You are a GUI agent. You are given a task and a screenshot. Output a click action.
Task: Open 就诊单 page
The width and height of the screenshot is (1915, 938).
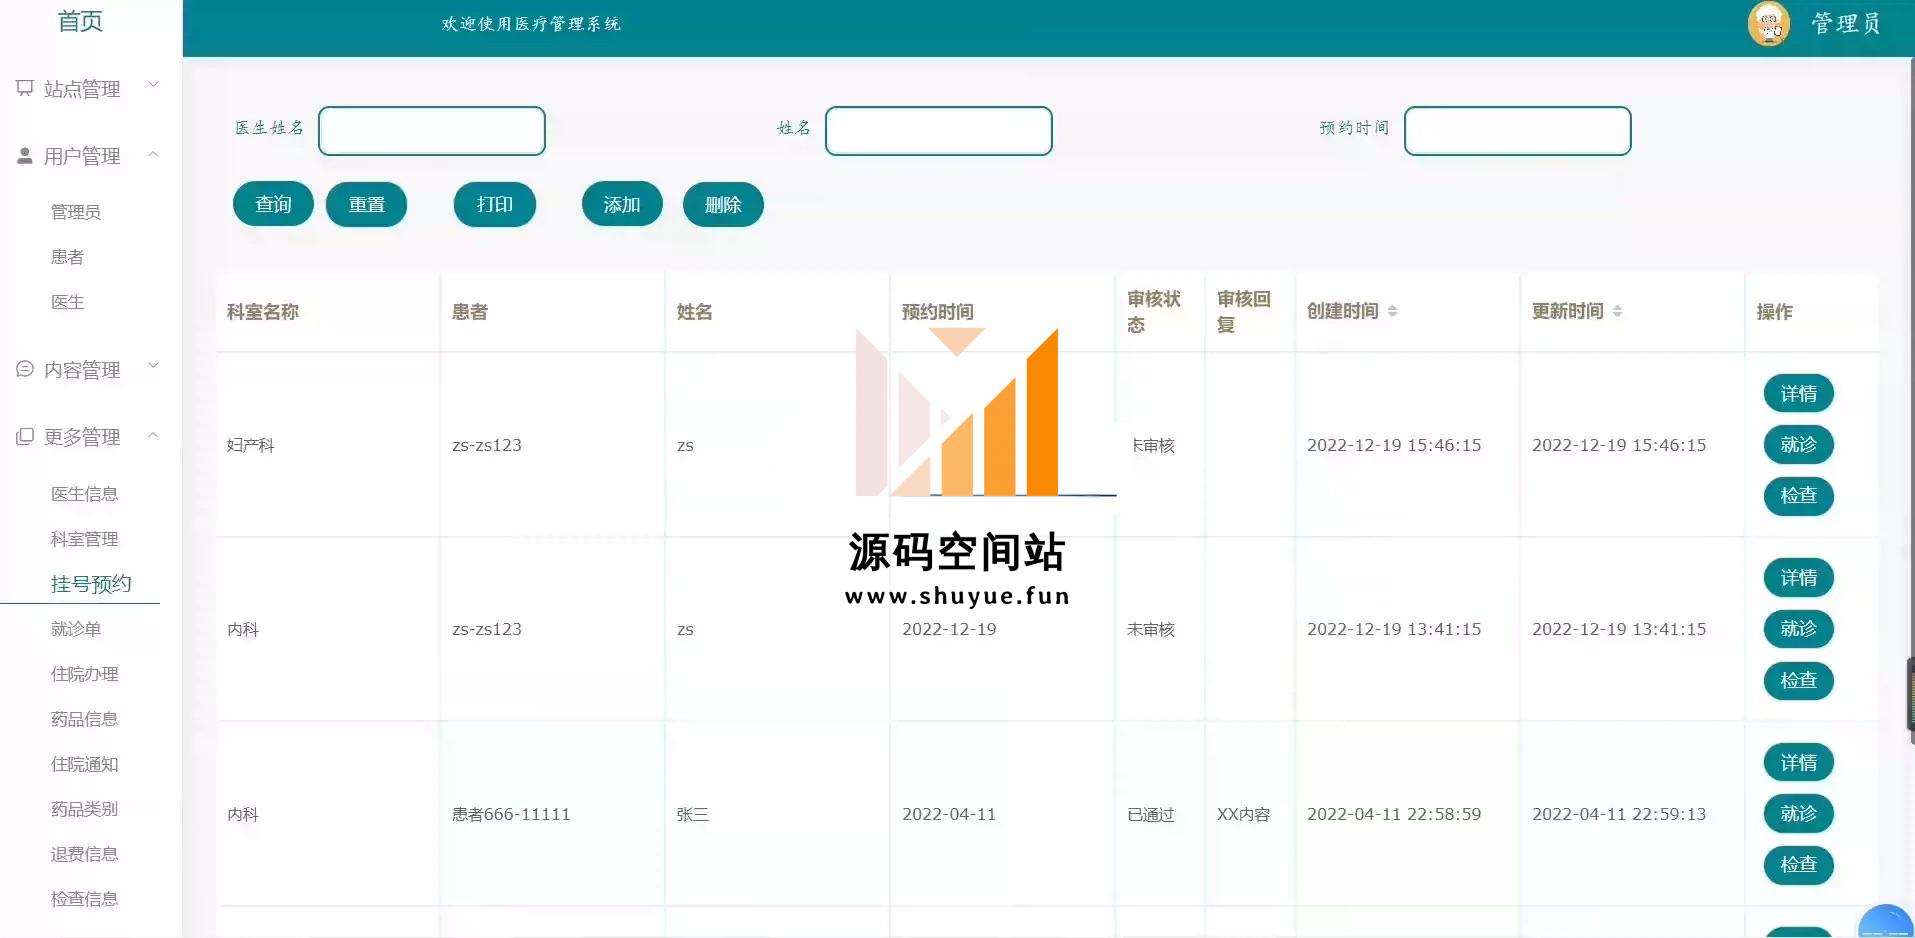coord(76,629)
